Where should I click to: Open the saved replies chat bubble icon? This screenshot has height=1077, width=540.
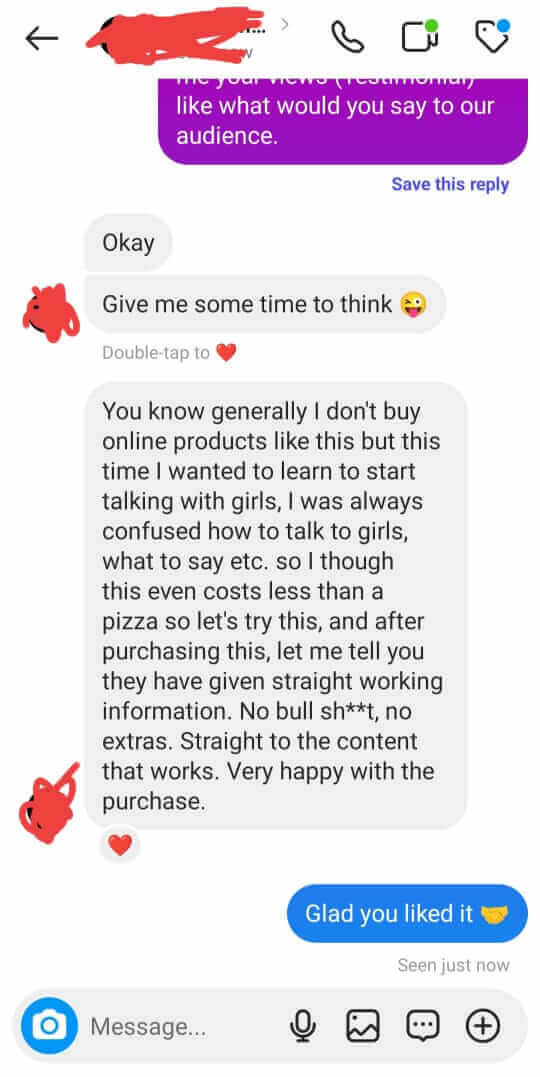click(x=422, y=1026)
